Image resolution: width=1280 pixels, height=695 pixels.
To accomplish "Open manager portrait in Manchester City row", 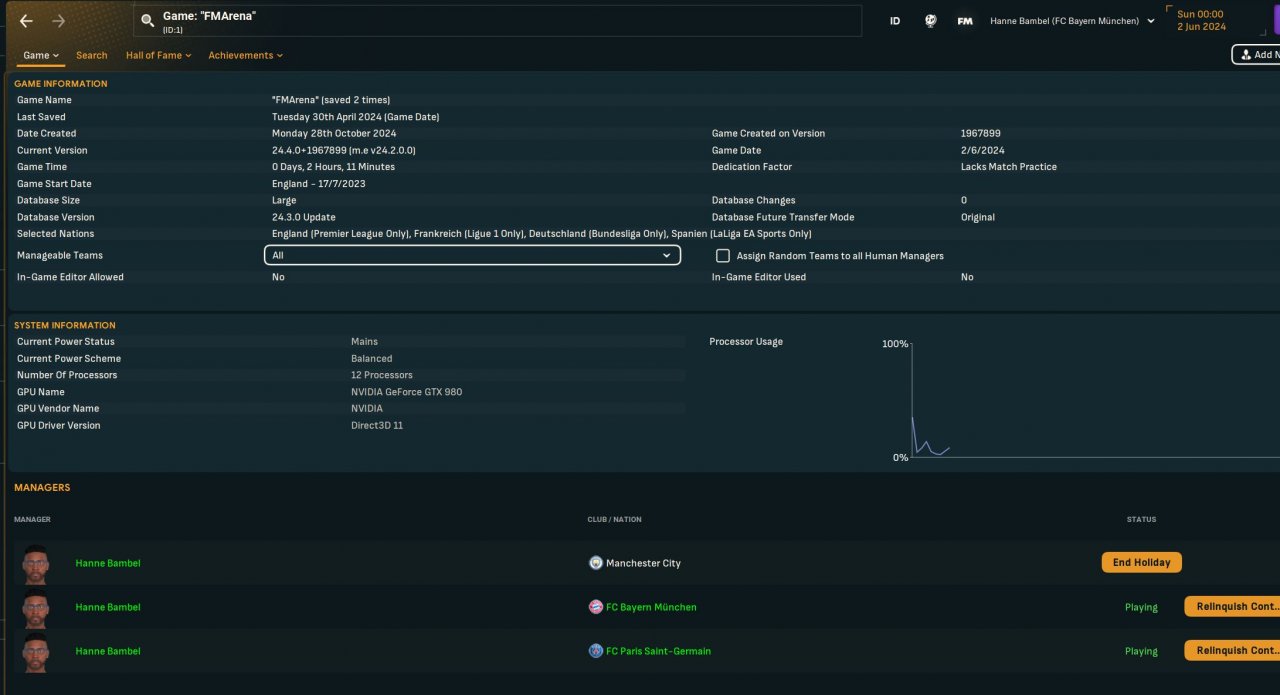I will click(35, 564).
